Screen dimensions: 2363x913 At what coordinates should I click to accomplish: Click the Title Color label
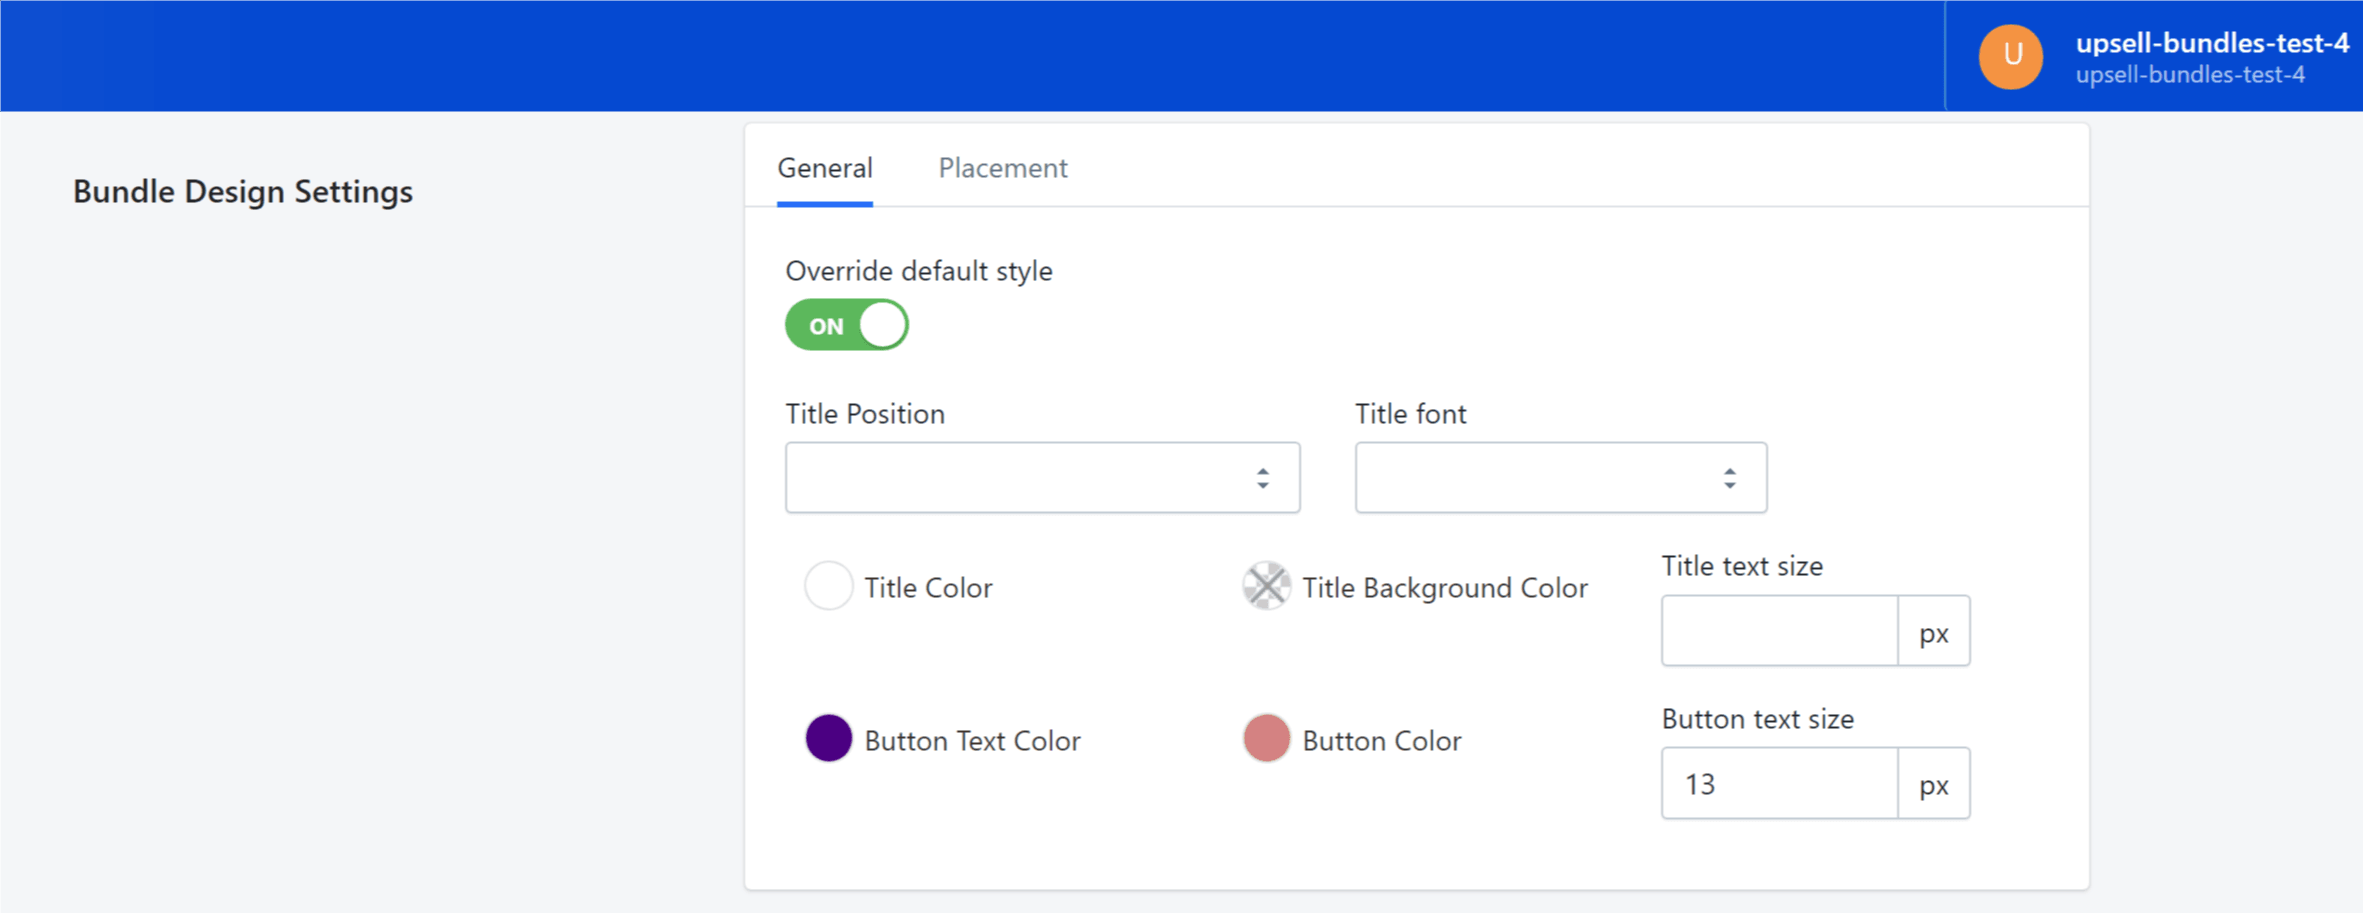[928, 588]
